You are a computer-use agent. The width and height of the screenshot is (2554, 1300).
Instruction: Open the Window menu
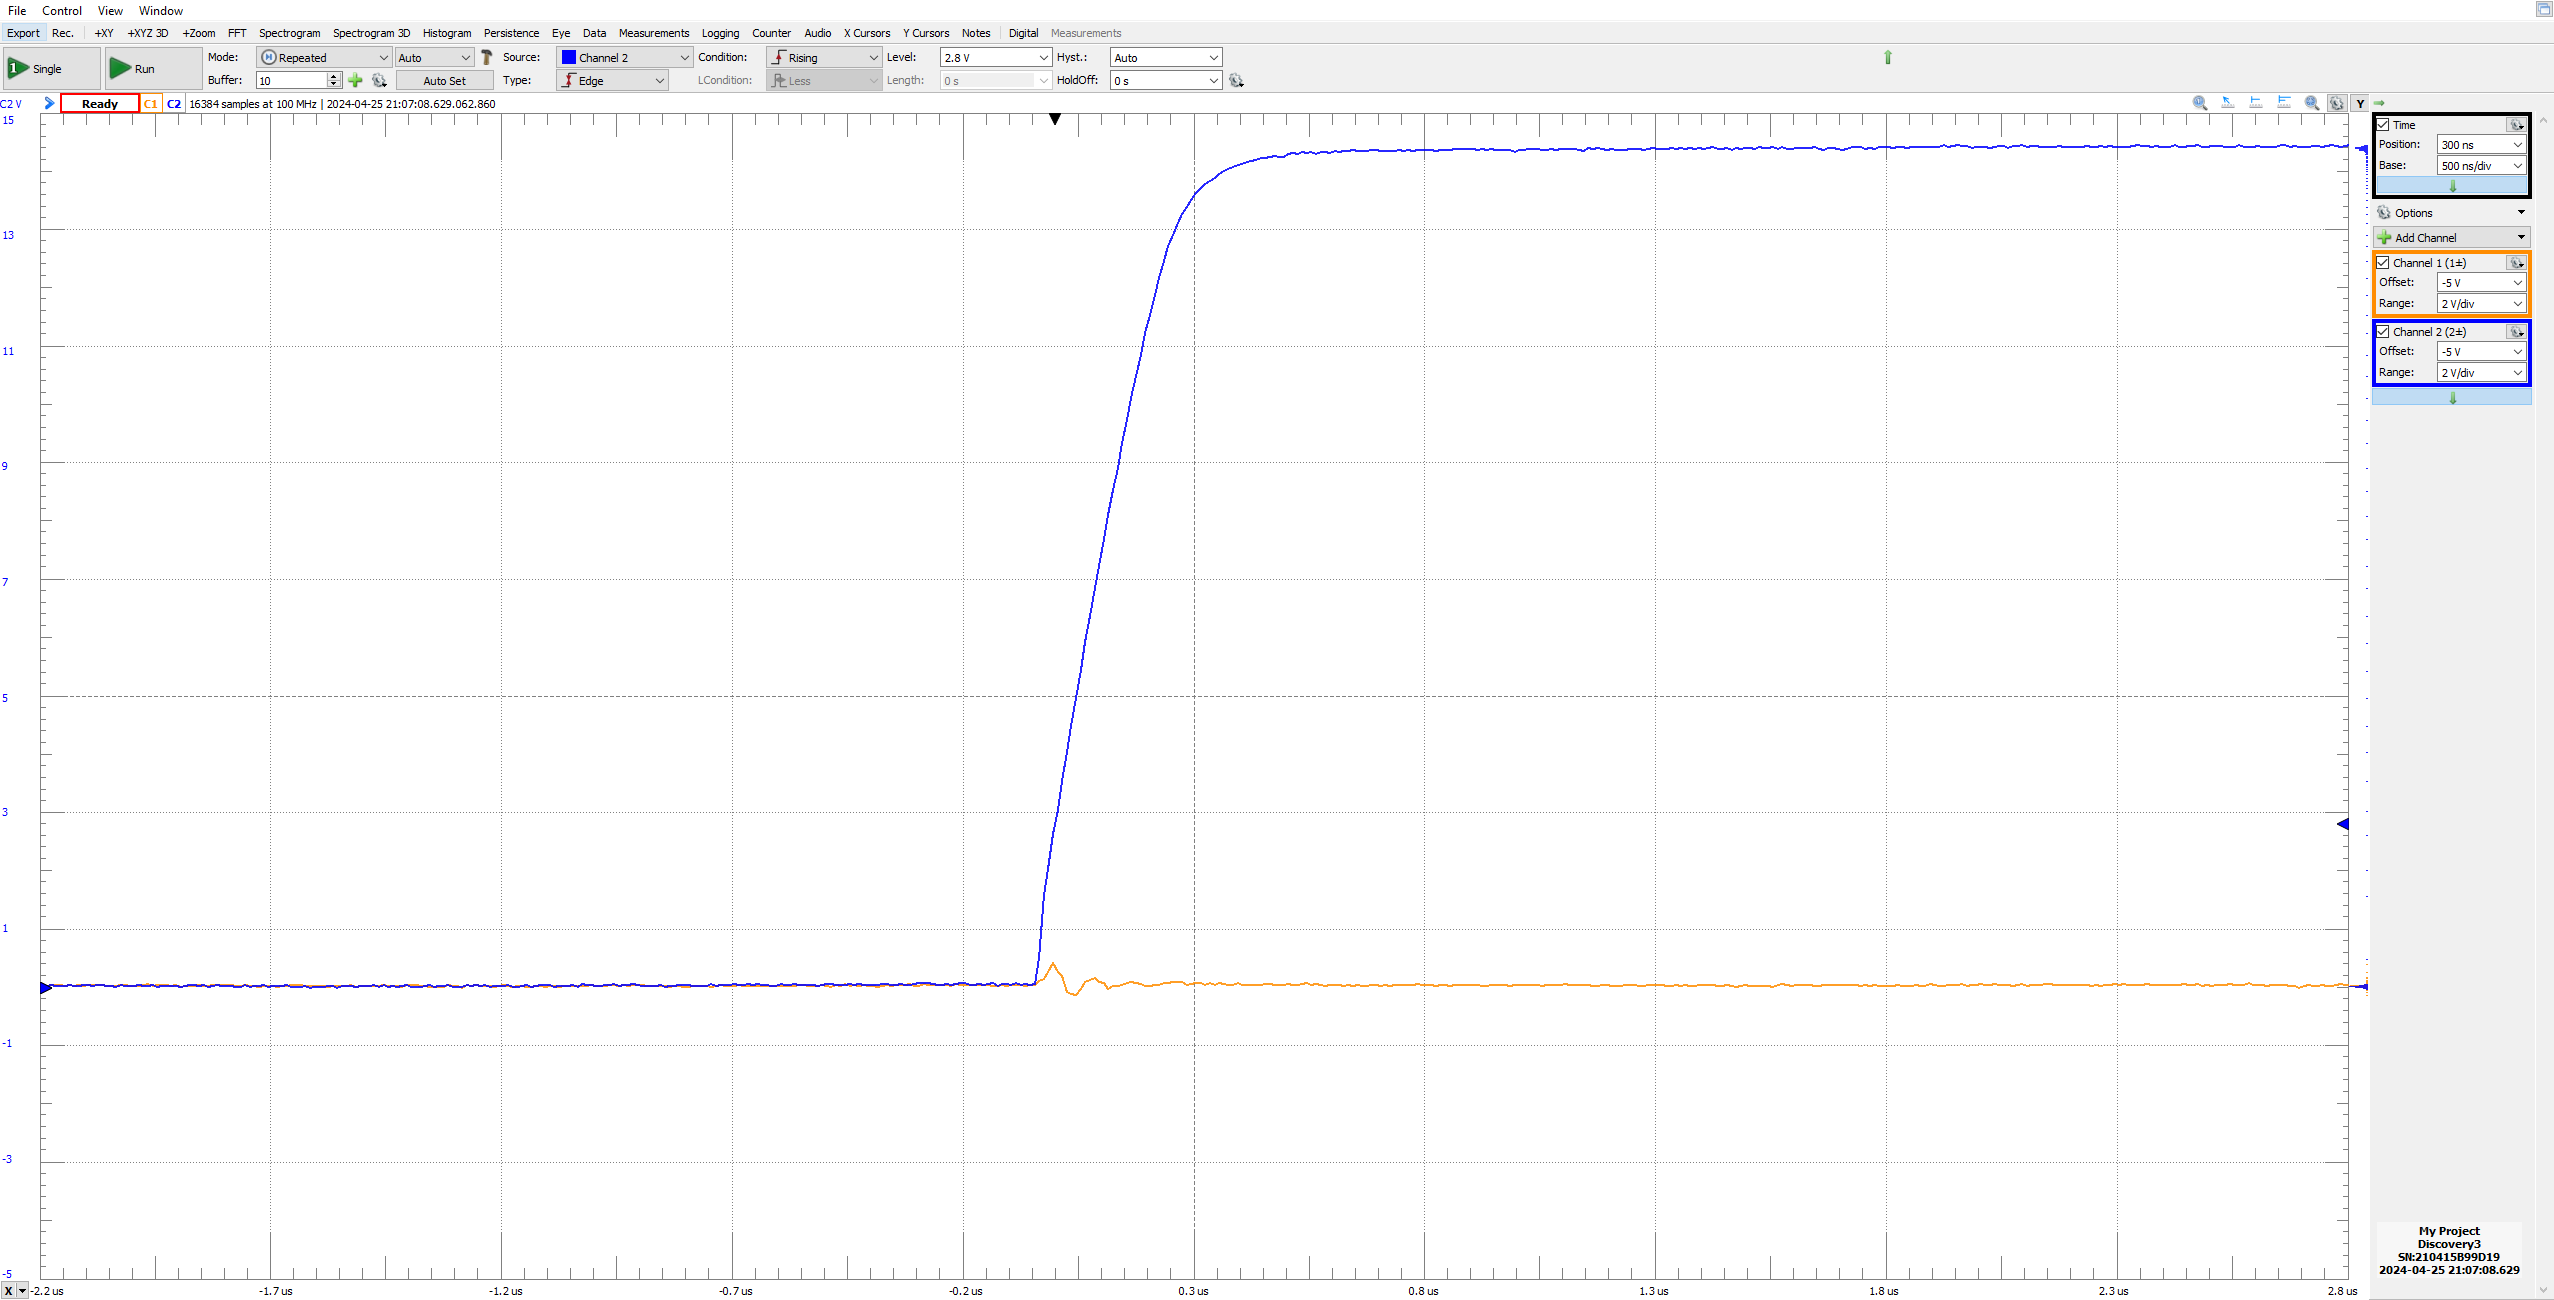click(x=161, y=11)
